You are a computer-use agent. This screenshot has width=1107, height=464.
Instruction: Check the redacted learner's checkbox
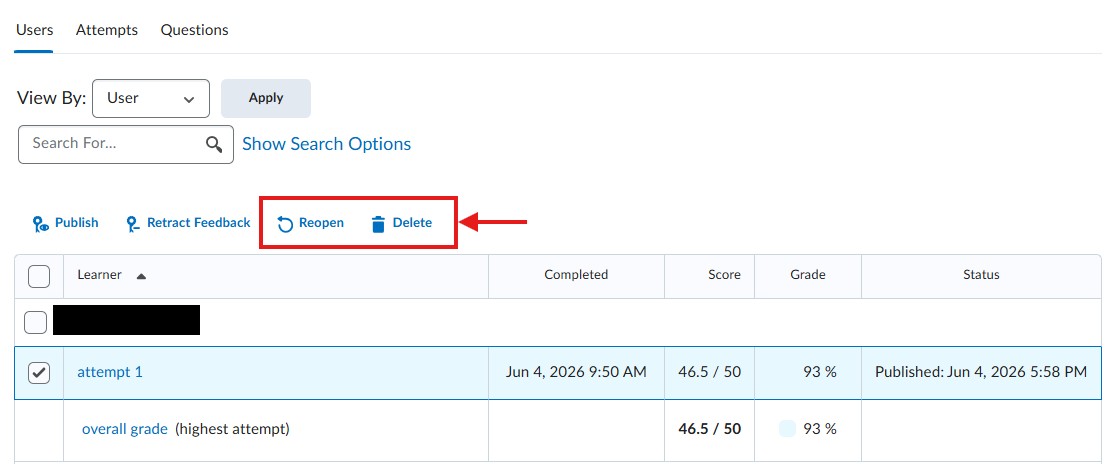[x=35, y=323]
